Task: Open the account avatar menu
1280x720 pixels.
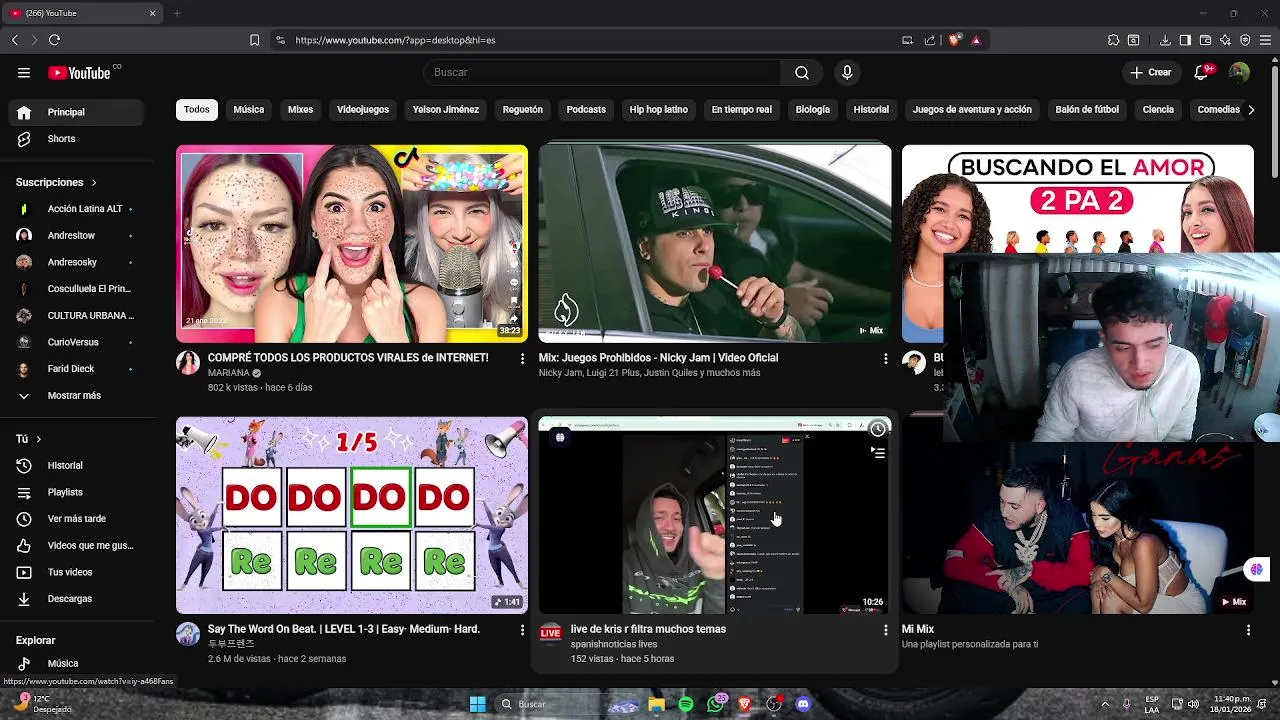Action: [1239, 72]
